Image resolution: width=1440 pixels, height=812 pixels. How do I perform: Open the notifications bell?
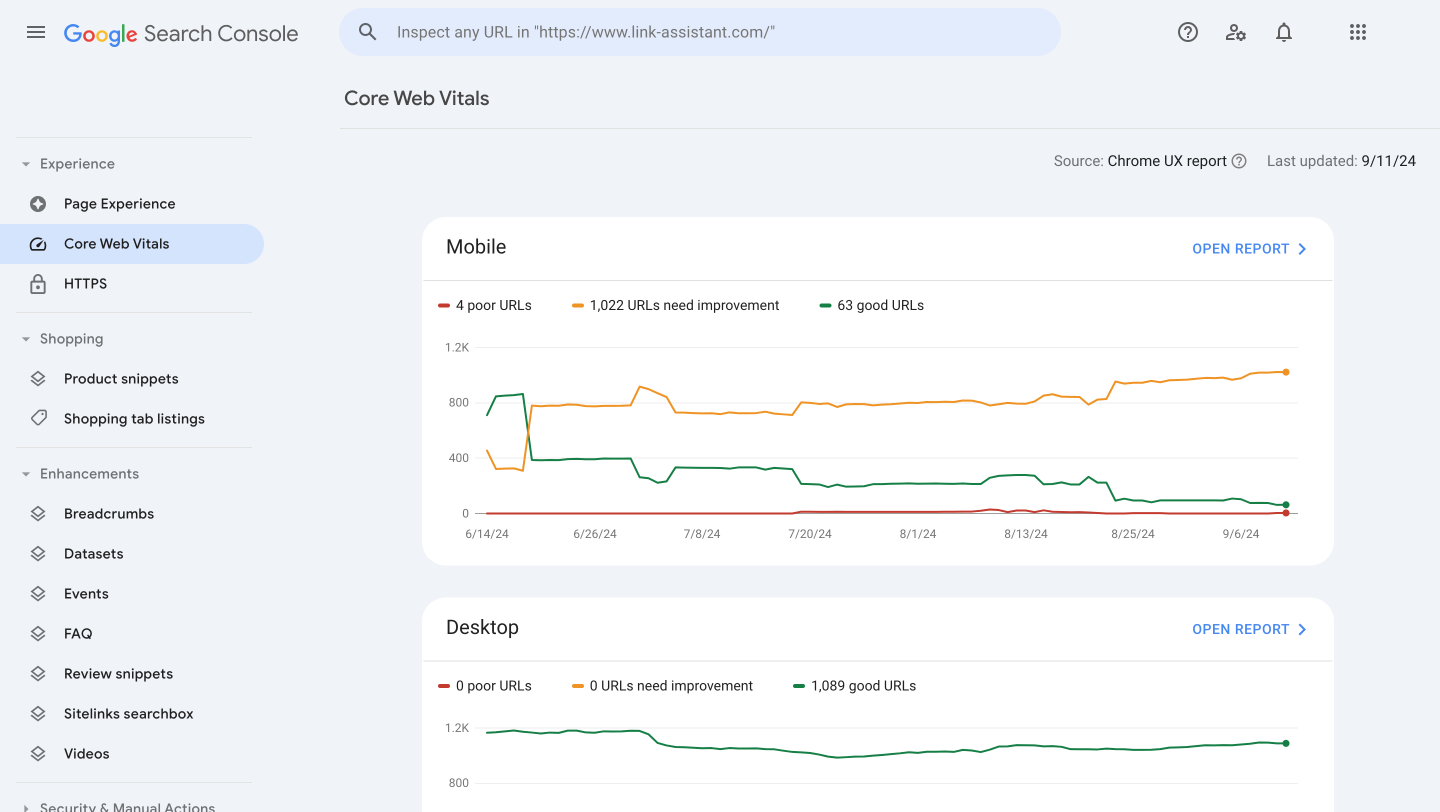(1284, 32)
